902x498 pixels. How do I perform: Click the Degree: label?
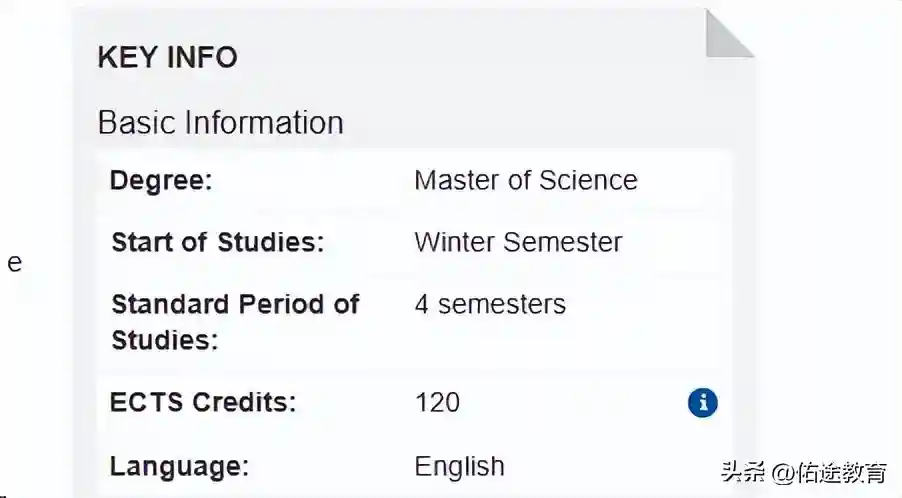click(161, 181)
